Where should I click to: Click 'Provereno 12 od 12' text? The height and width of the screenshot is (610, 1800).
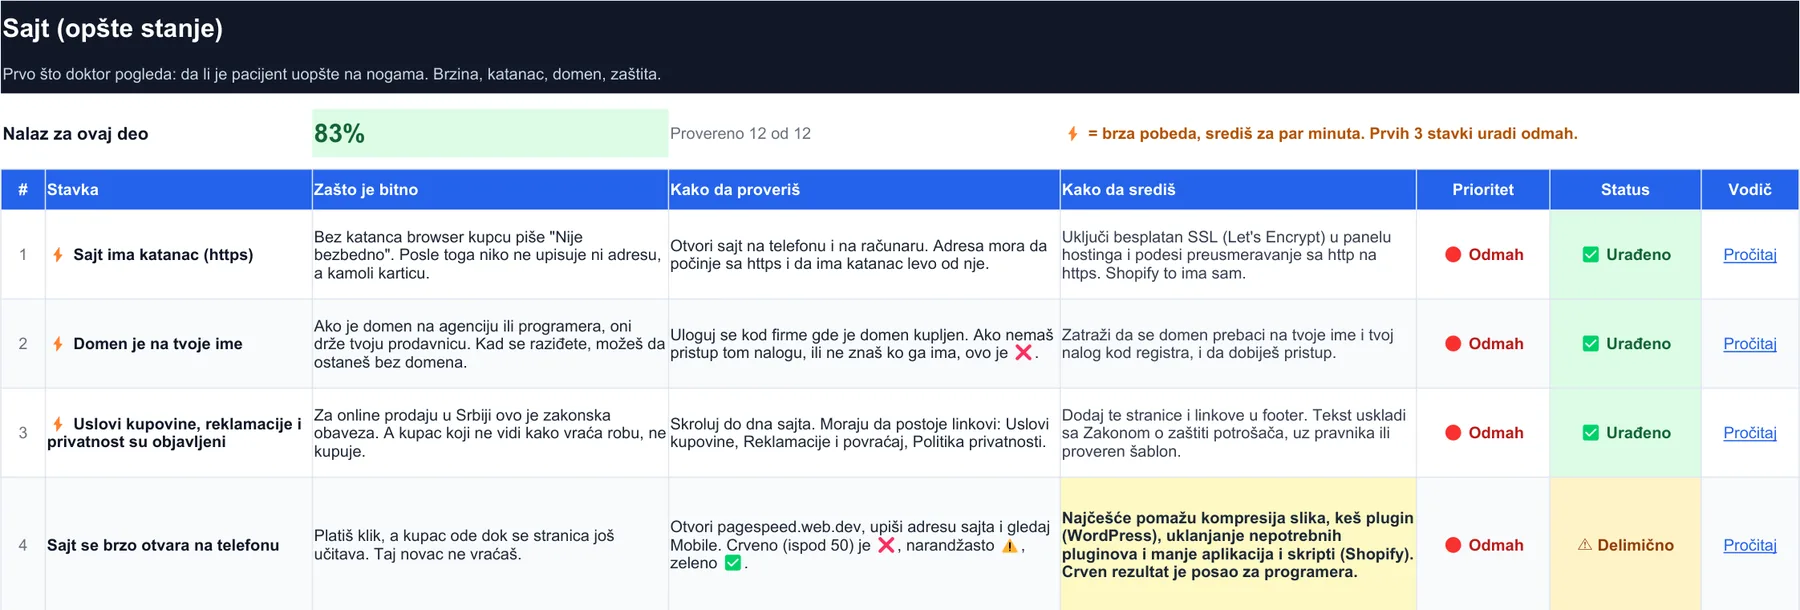[740, 134]
